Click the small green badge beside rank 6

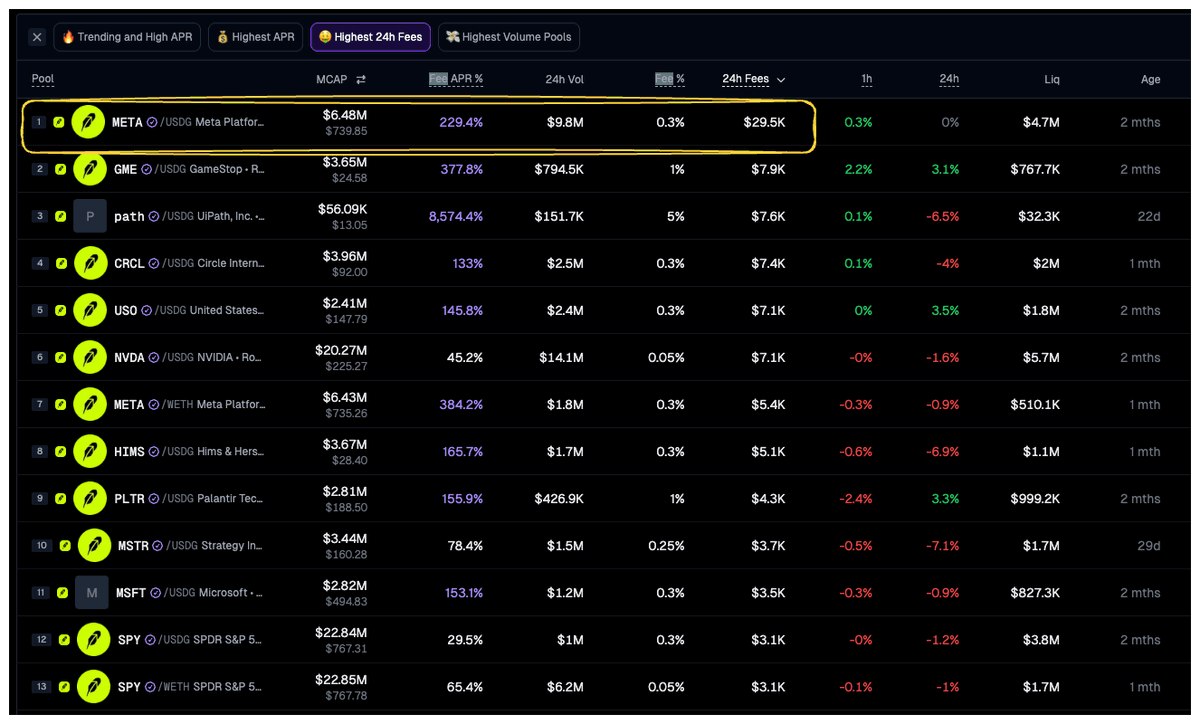61,357
